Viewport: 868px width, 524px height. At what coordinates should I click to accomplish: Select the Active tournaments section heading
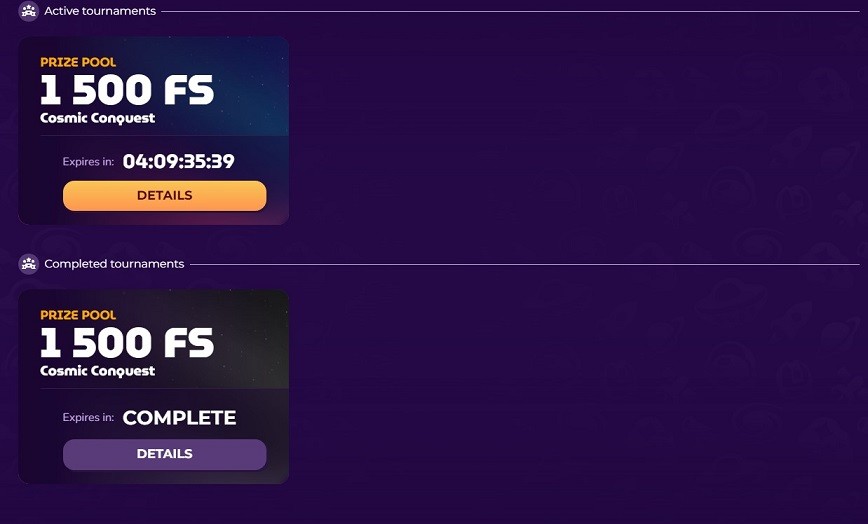click(x=100, y=11)
